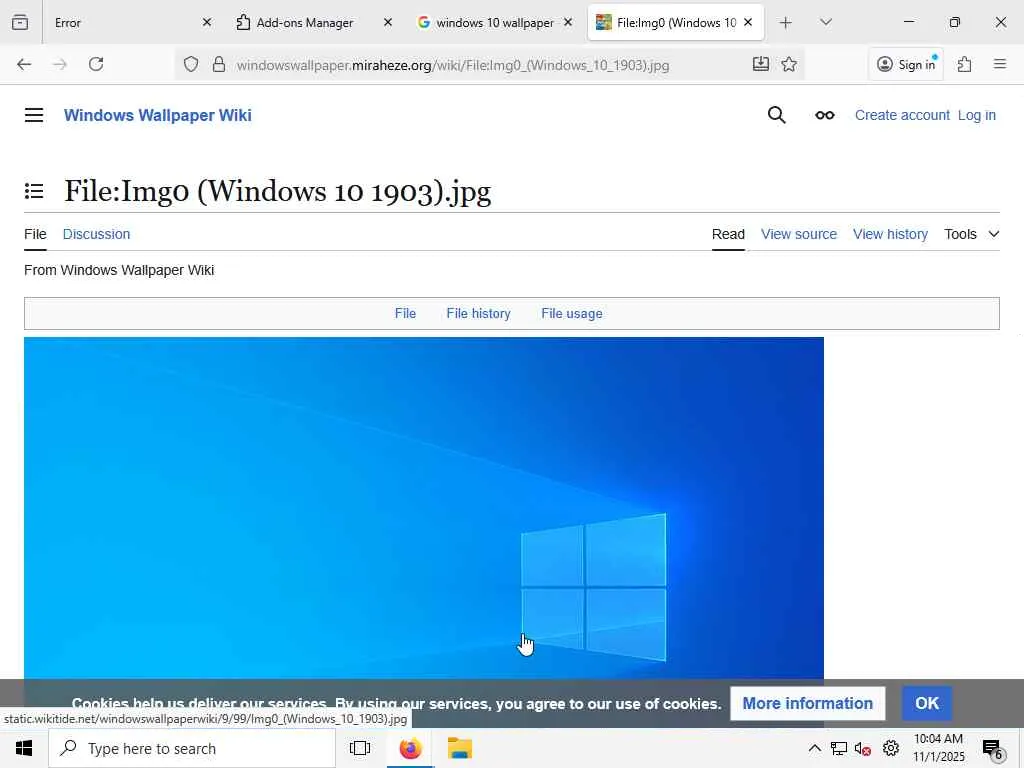Jump to File section link
The height and width of the screenshot is (768, 1024).
pyautogui.click(x=405, y=313)
